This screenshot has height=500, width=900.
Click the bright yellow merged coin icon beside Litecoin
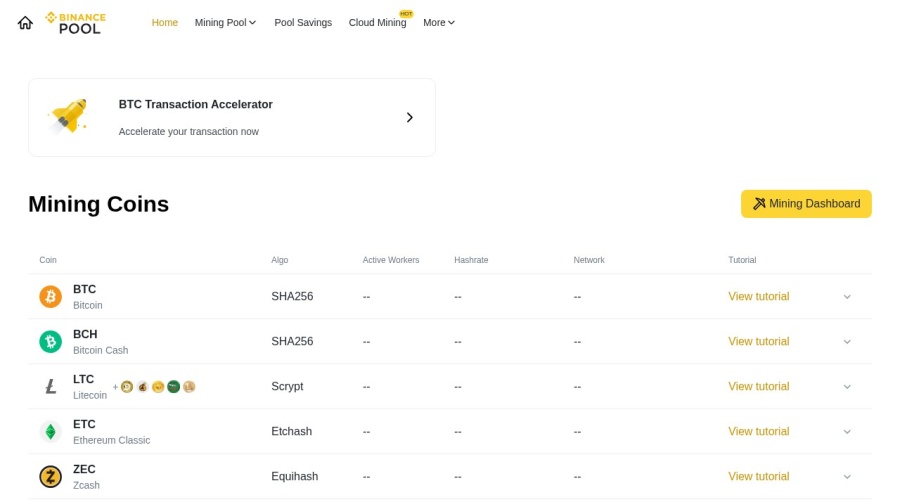(158, 387)
